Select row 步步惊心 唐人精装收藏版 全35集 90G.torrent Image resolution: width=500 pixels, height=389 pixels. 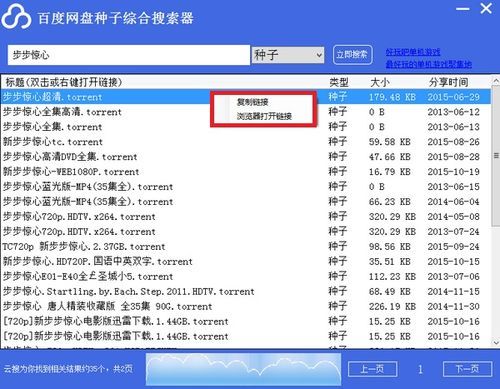pyautogui.click(x=246, y=306)
